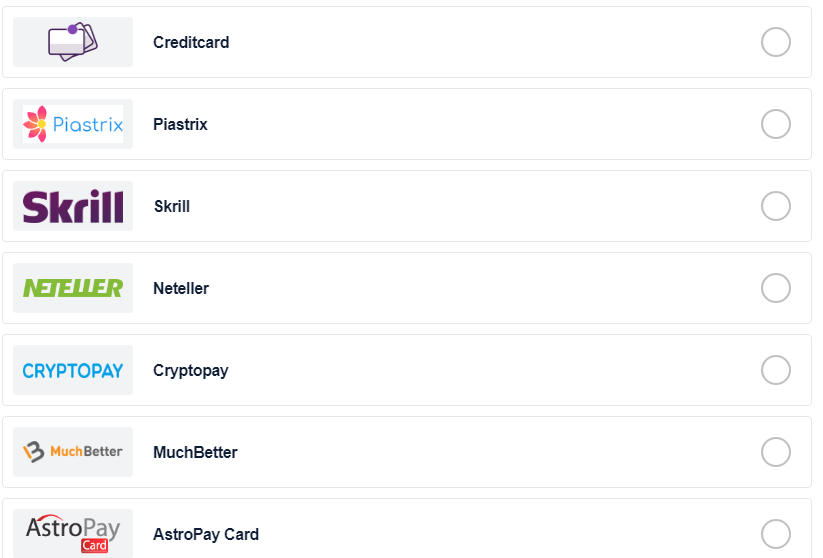Click the Creditcard text label
823x558 pixels.
click(x=191, y=42)
